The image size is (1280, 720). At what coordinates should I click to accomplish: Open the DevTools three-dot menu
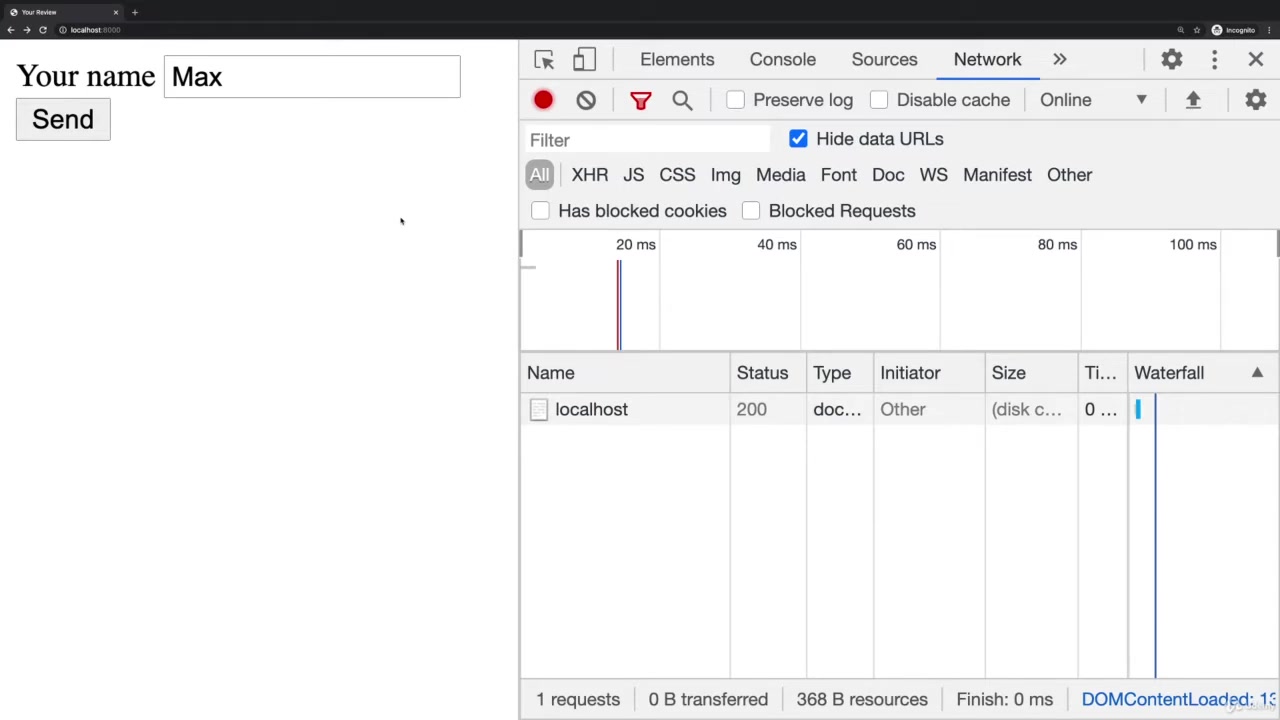1214,60
